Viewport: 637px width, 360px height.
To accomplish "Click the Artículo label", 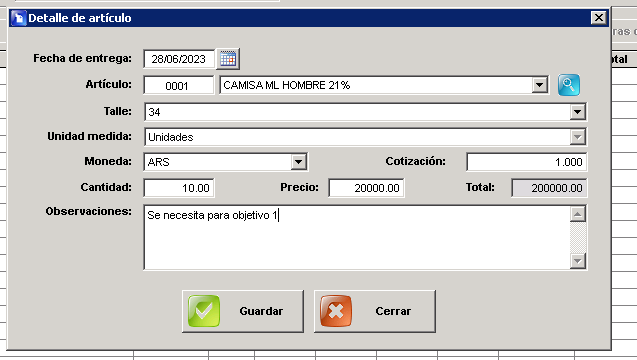I will tap(108, 84).
